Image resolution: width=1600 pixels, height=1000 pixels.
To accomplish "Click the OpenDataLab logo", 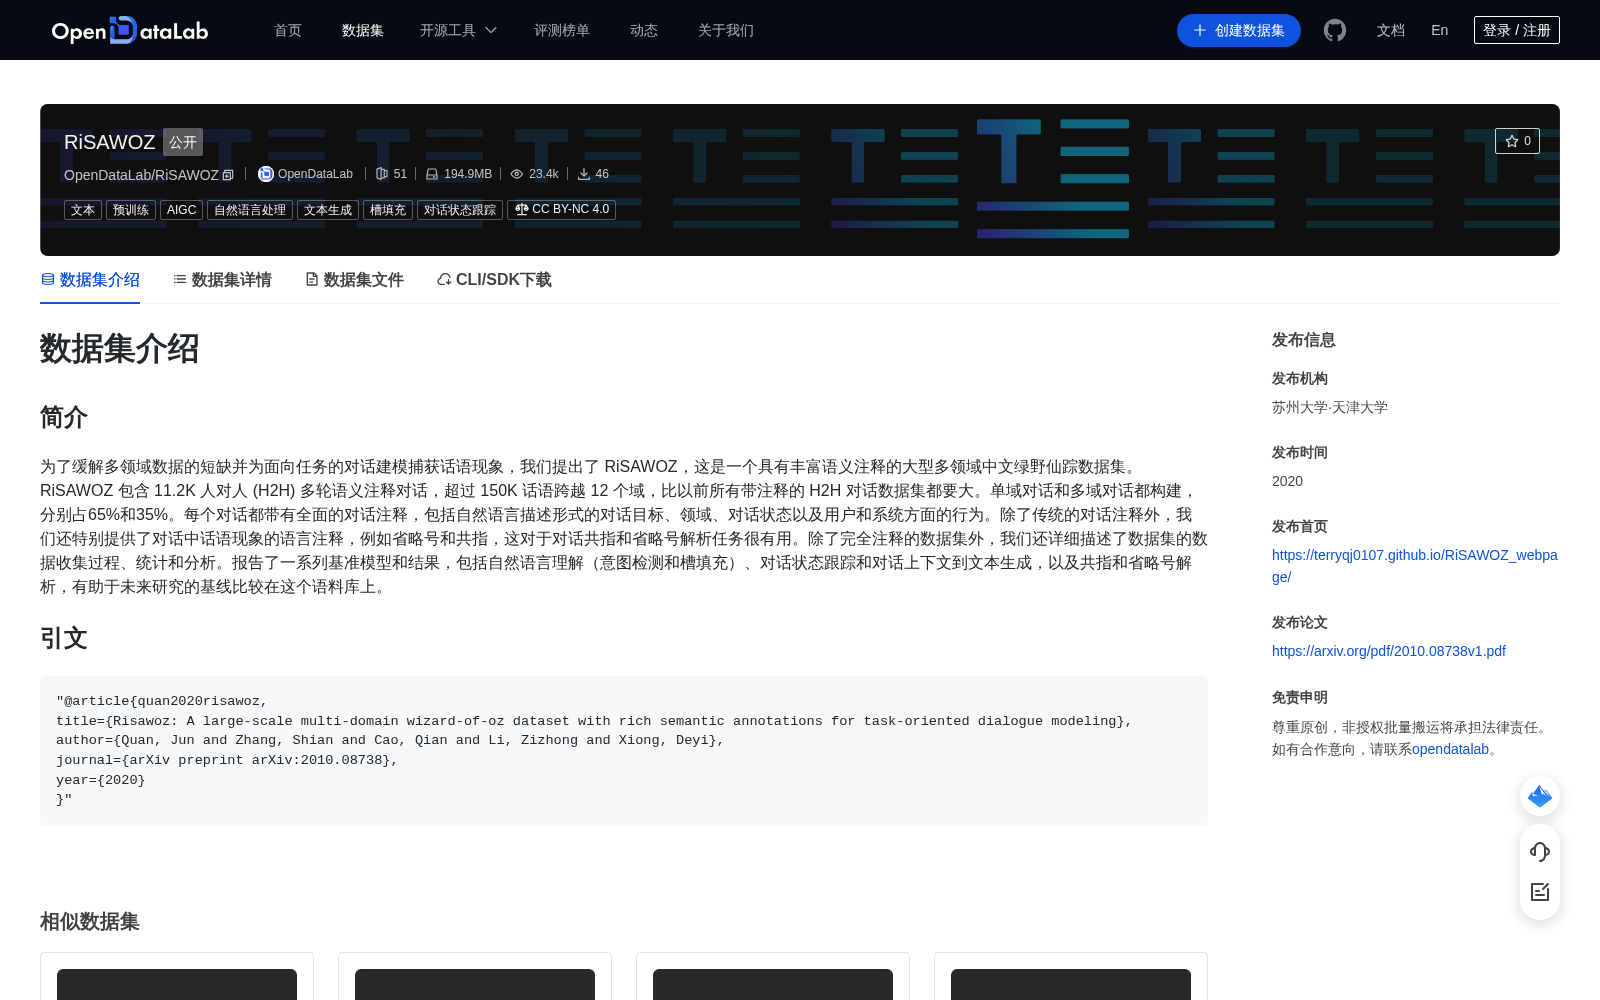I will (130, 30).
